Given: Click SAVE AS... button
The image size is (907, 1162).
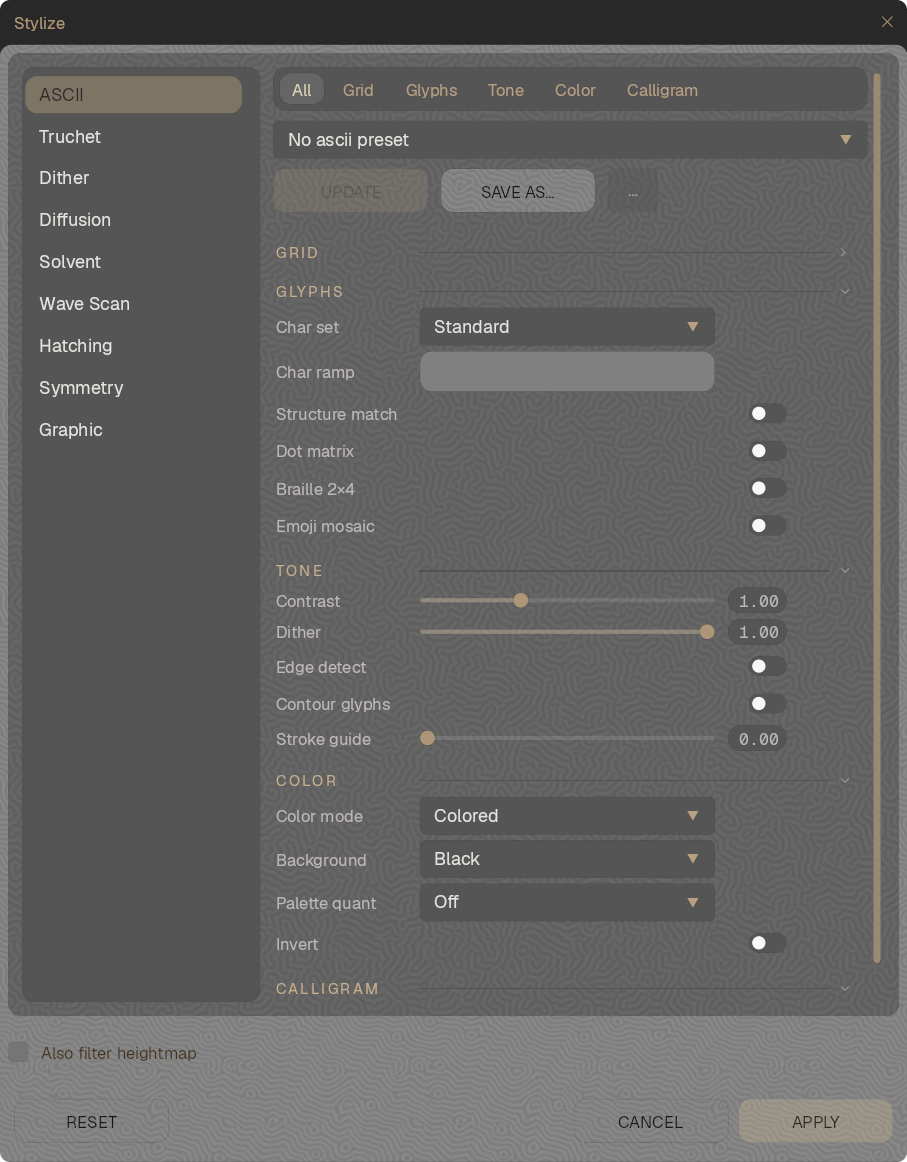Looking at the screenshot, I should (x=517, y=191).
